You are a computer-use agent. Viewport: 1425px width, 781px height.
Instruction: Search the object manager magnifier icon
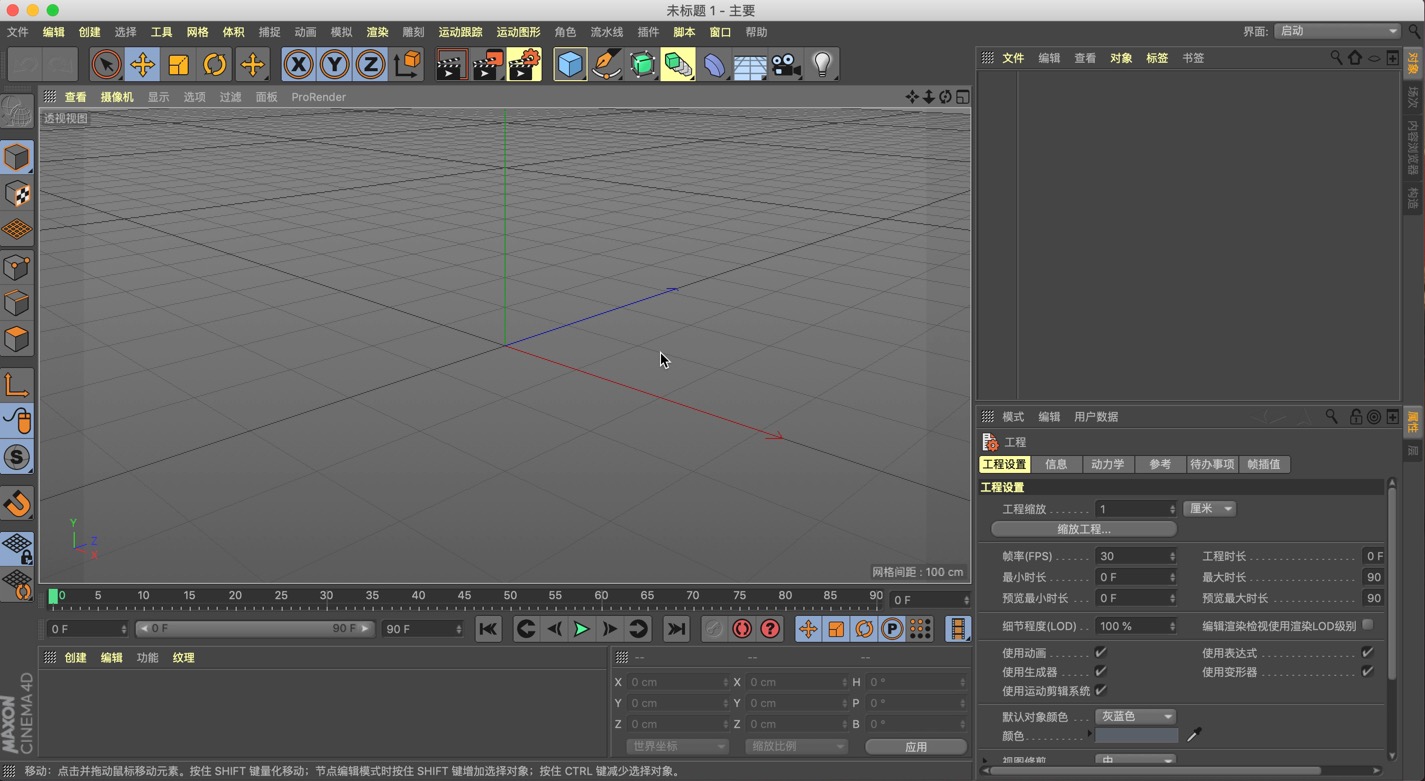tap(1336, 58)
